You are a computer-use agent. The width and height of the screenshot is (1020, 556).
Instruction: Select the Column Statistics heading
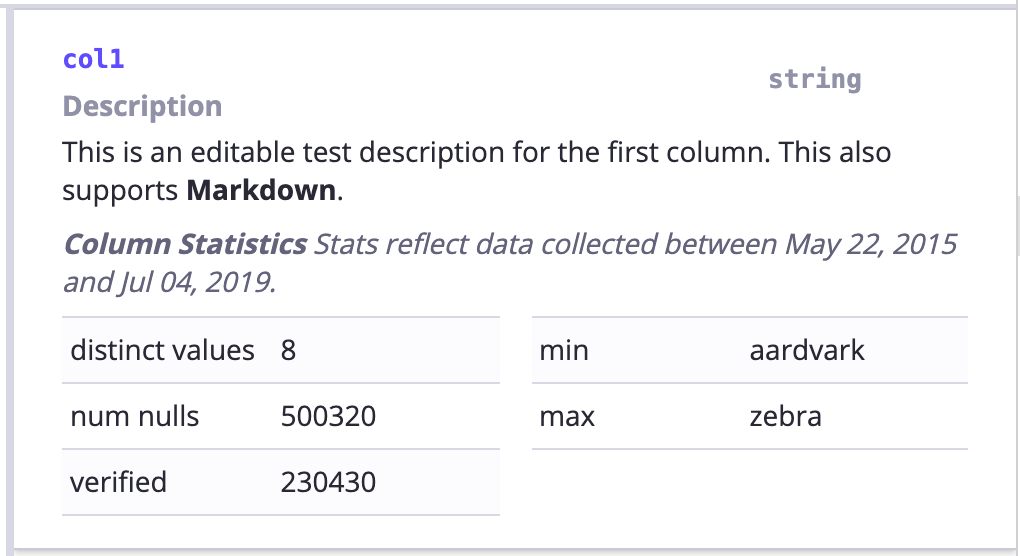pos(185,245)
